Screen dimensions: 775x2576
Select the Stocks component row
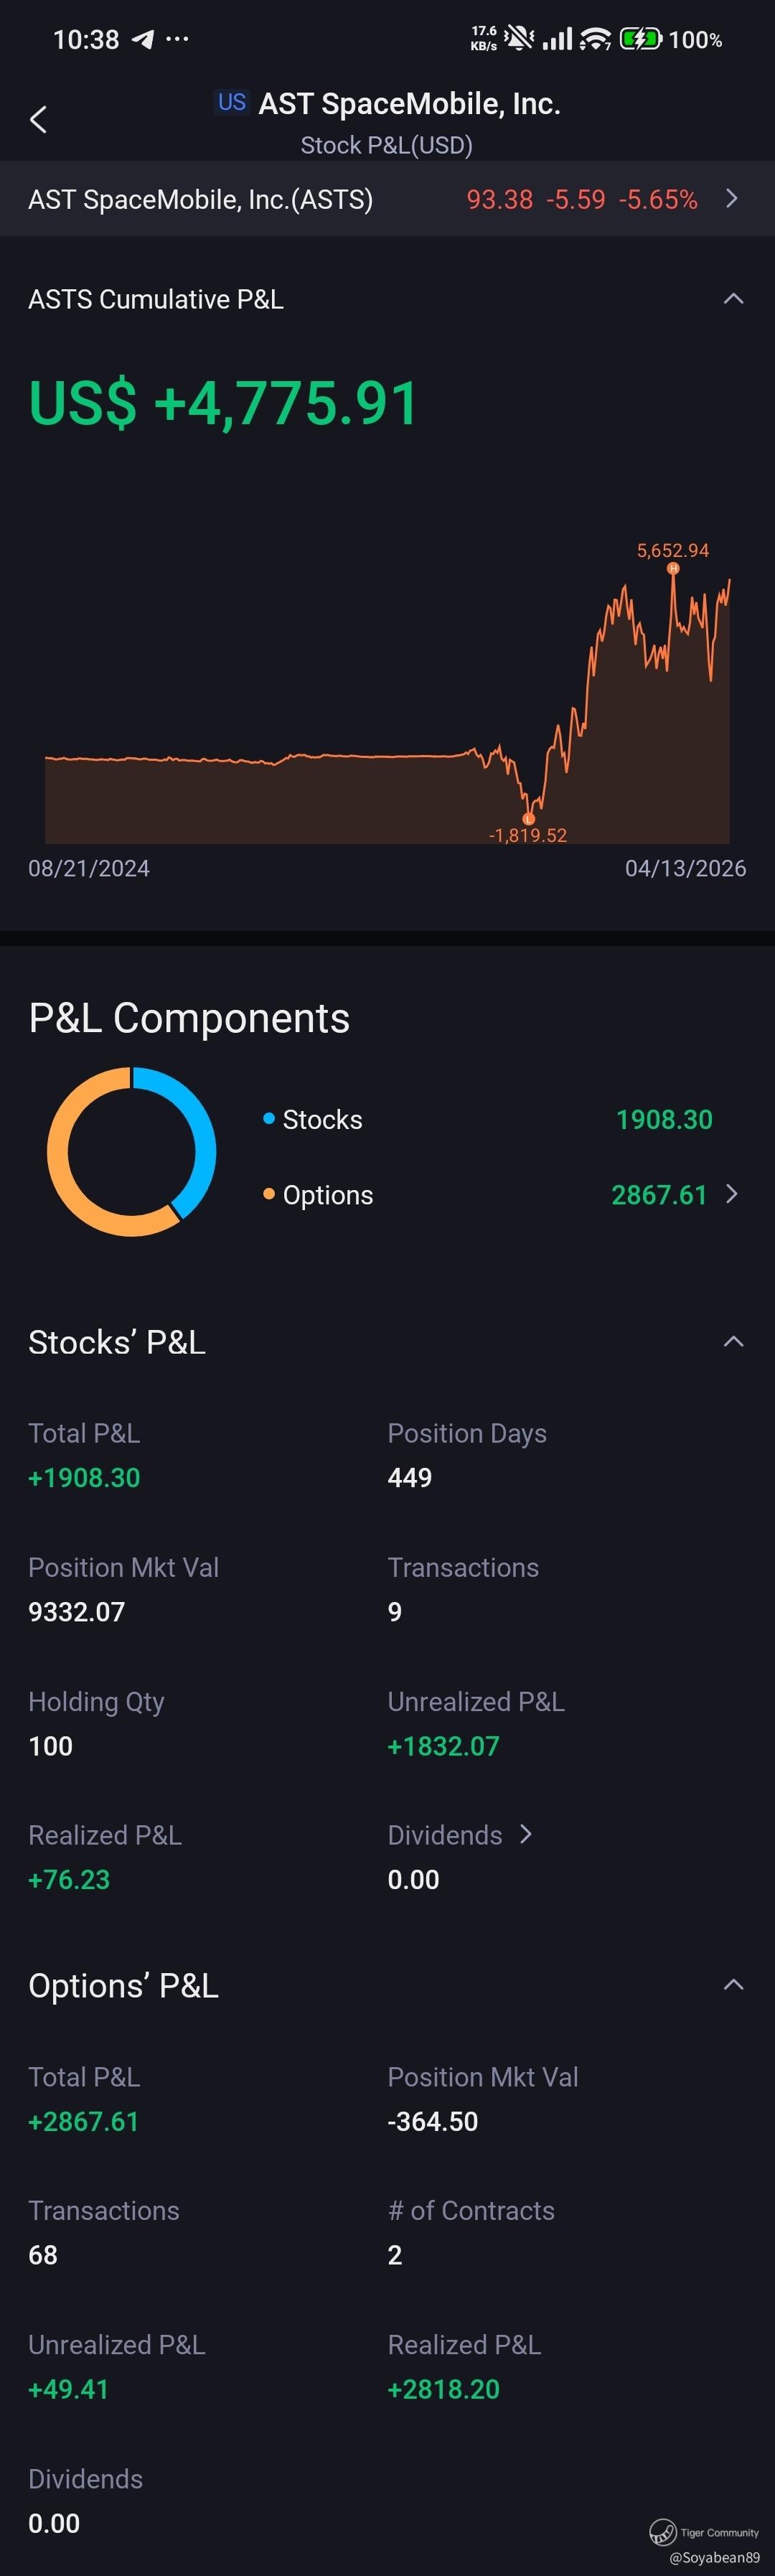click(x=487, y=1119)
